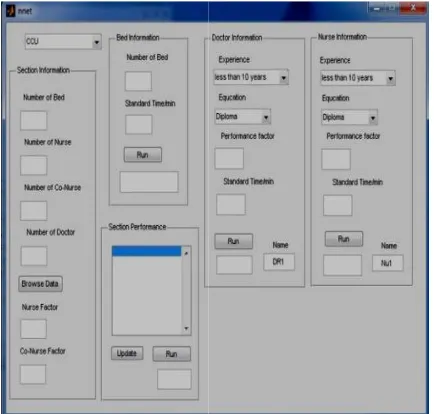Click Run in Nurse Information panel

[x=344, y=239]
